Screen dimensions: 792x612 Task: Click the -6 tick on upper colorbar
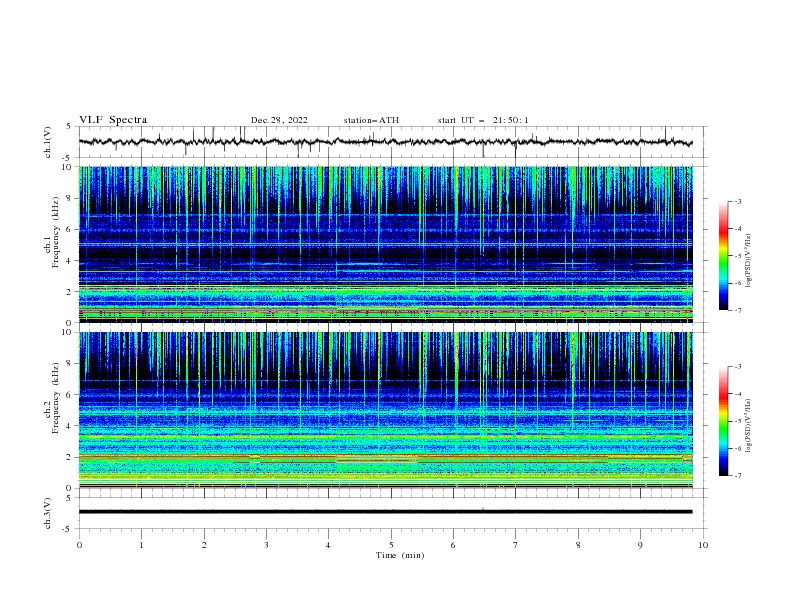pyautogui.click(x=738, y=283)
